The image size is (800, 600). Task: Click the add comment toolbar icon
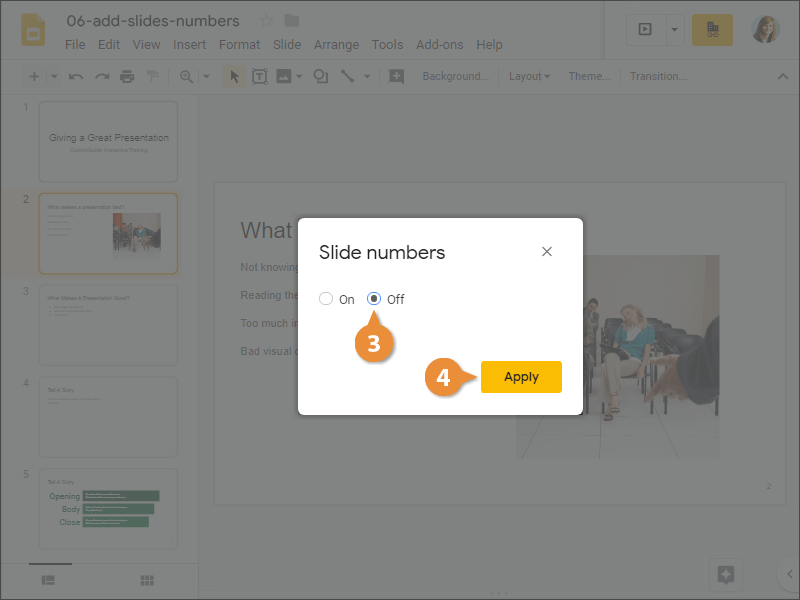396,76
